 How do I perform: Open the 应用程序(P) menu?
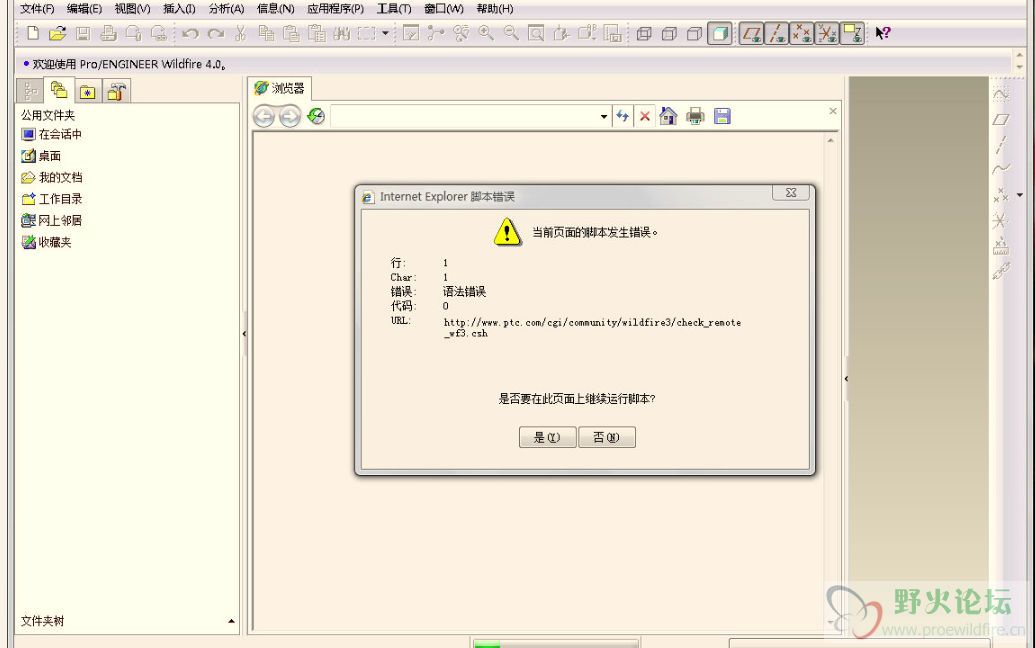(335, 9)
